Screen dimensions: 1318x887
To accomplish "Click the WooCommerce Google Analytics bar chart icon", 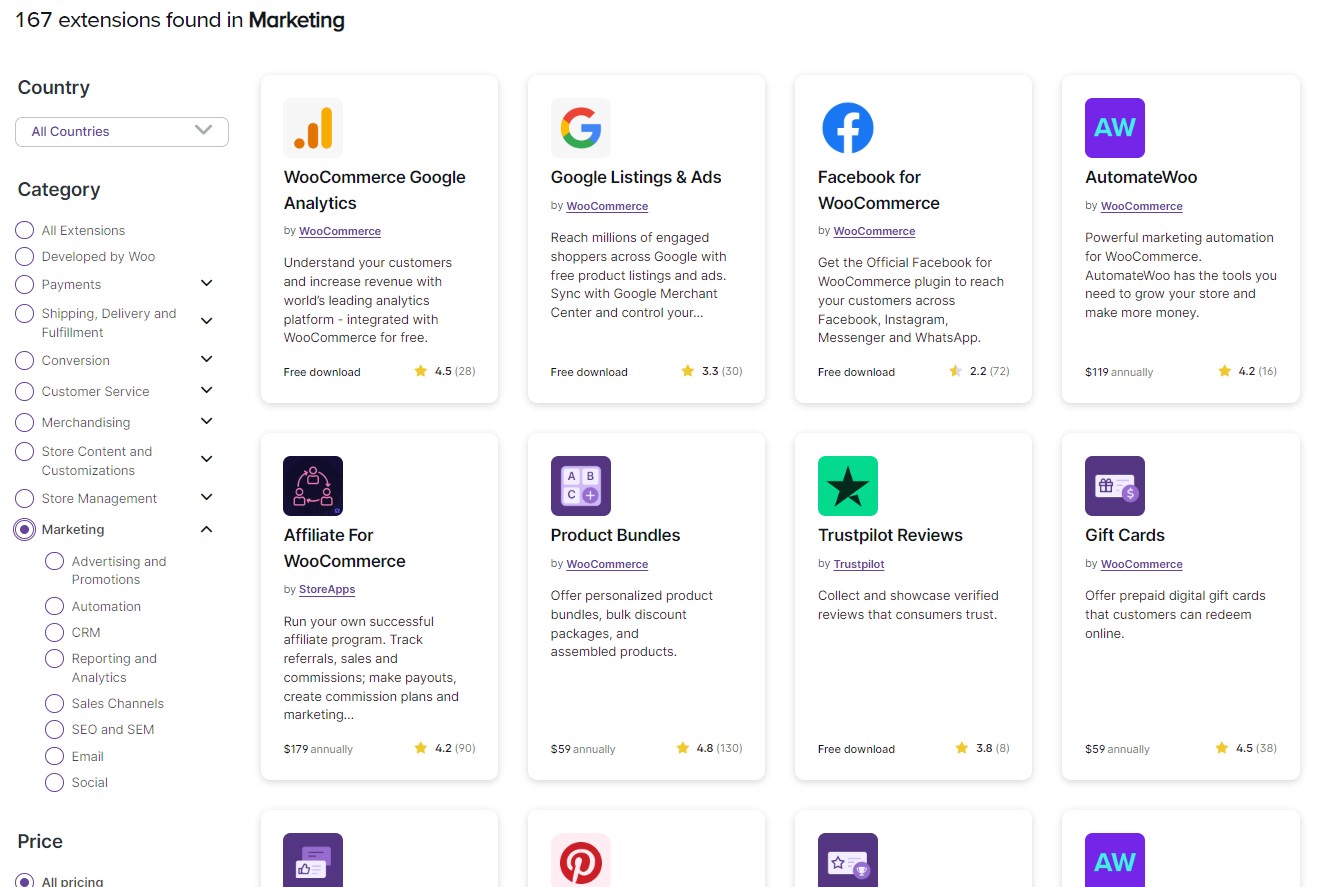I will click(313, 128).
